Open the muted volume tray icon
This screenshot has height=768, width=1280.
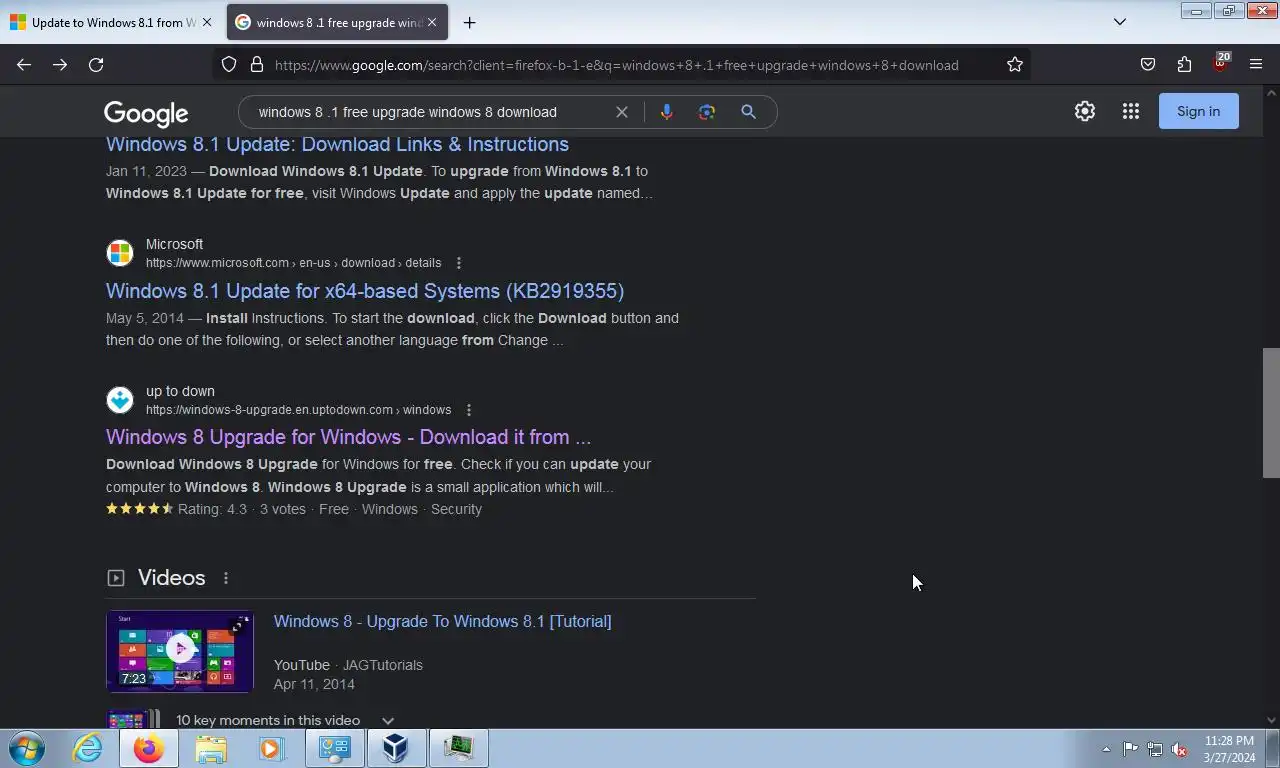click(x=1180, y=749)
